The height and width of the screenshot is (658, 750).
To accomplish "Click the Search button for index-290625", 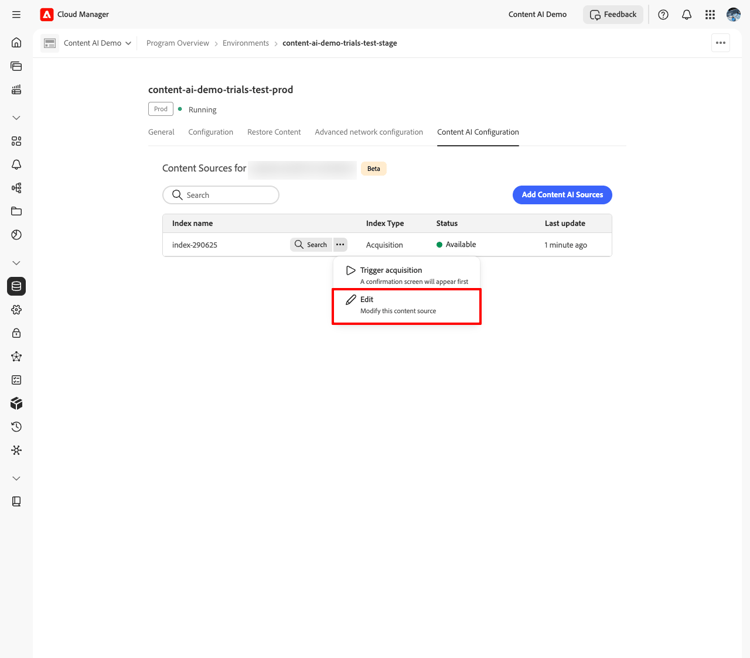I will pos(311,244).
